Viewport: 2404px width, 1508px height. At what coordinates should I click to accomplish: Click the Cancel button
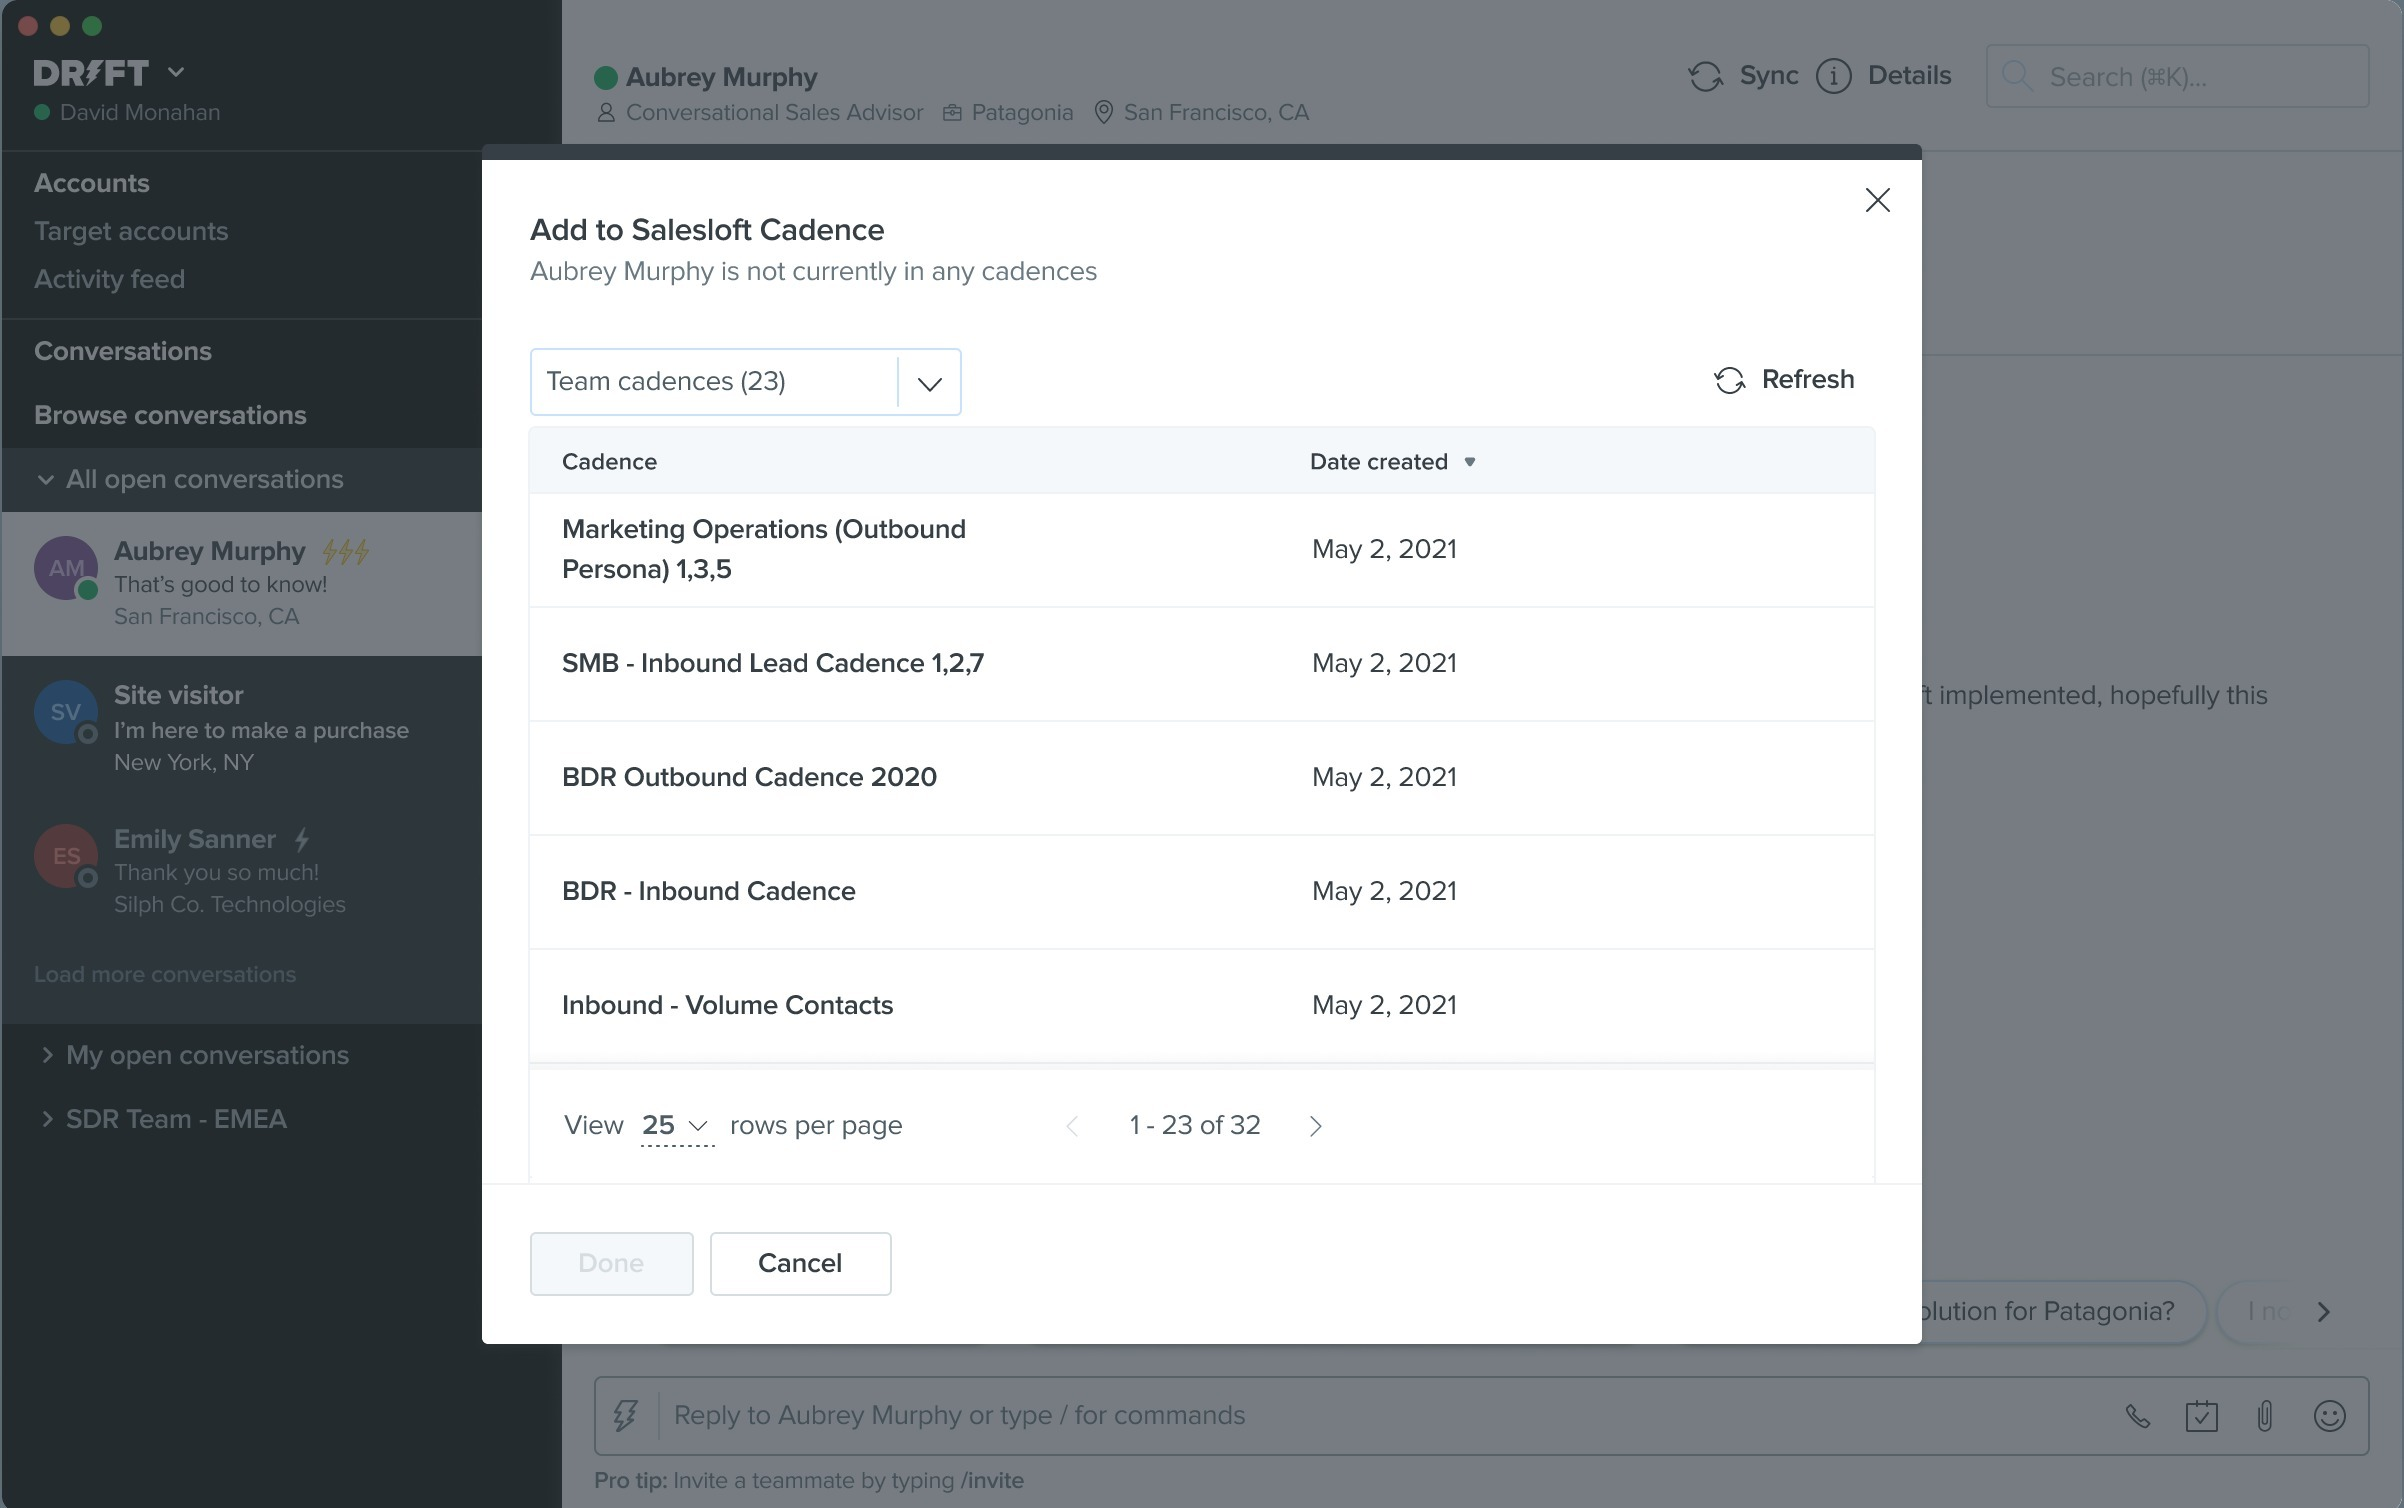click(800, 1263)
